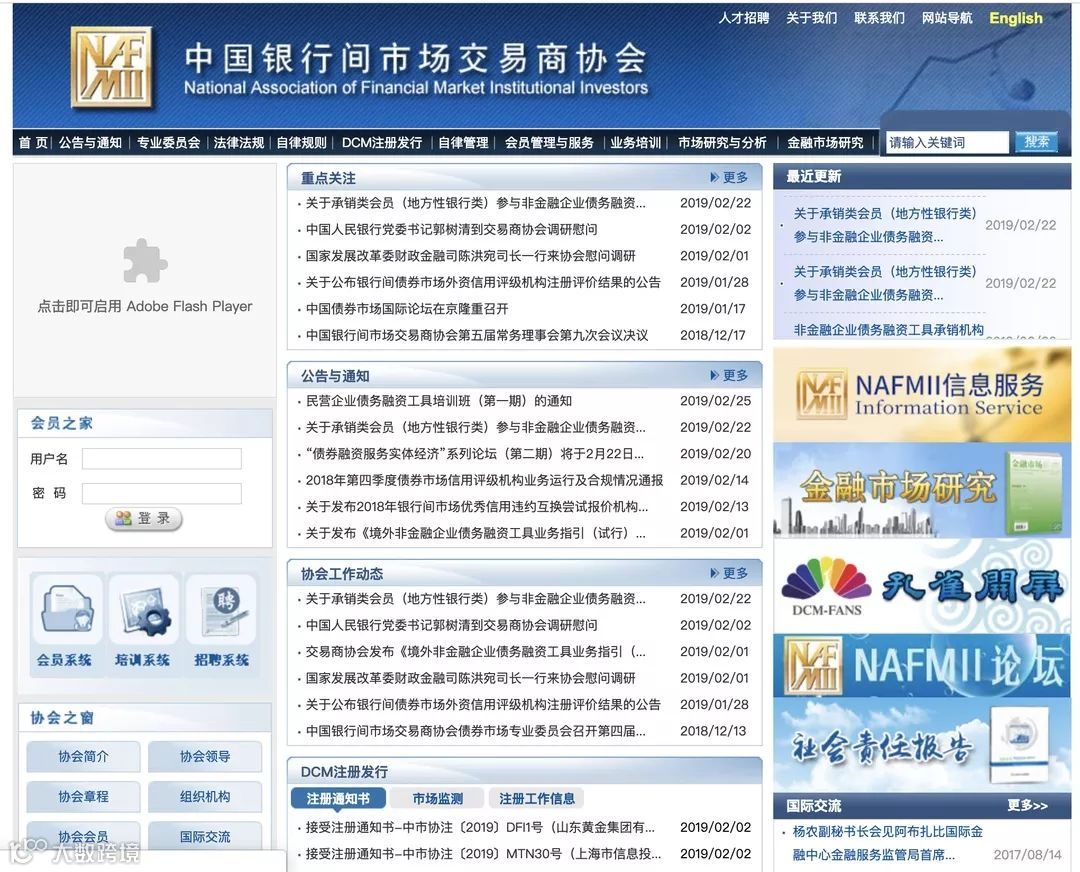Open the 孔雀开屏 DCM-FANS banner
This screenshot has width=1080, height=872.
click(922, 585)
